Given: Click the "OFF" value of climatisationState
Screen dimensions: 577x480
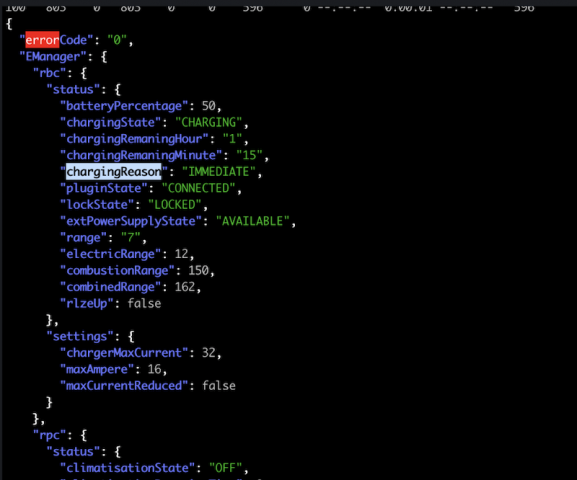Looking at the screenshot, I should 225,468.
